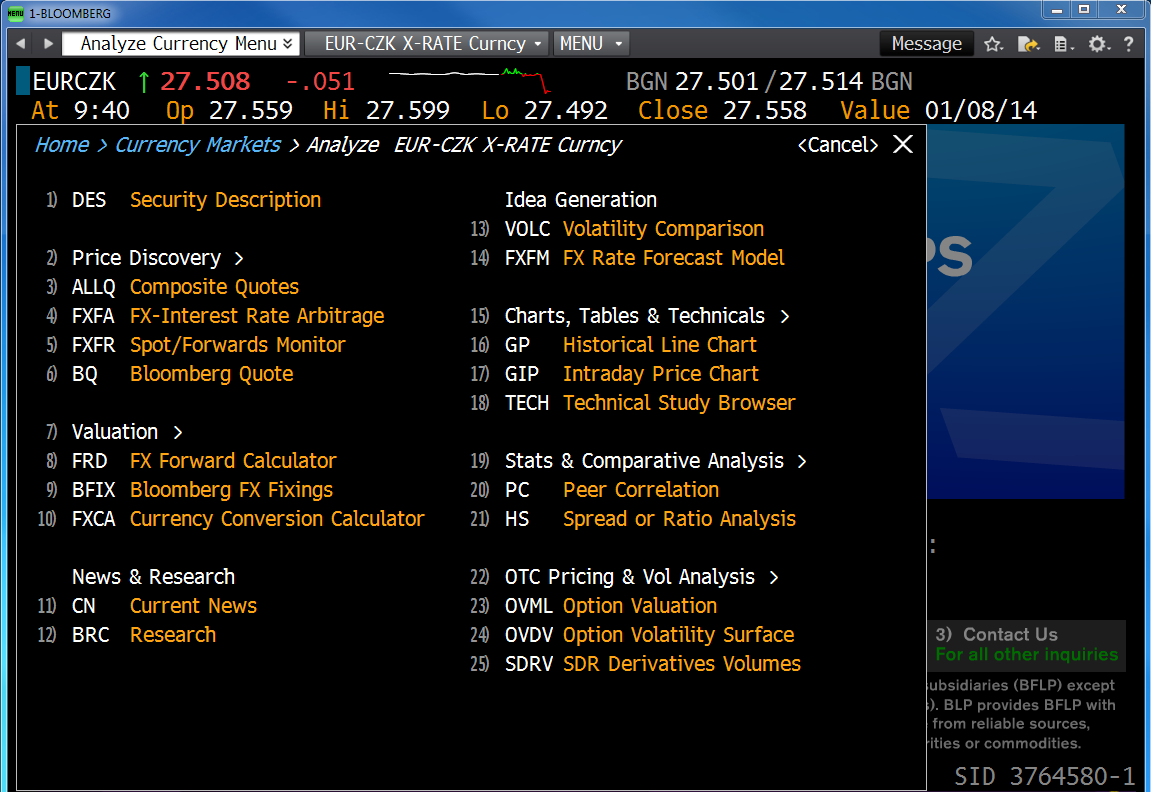Go to Home breadcrumb link
Image resolution: width=1151 pixels, height=792 pixels.
click(x=62, y=145)
